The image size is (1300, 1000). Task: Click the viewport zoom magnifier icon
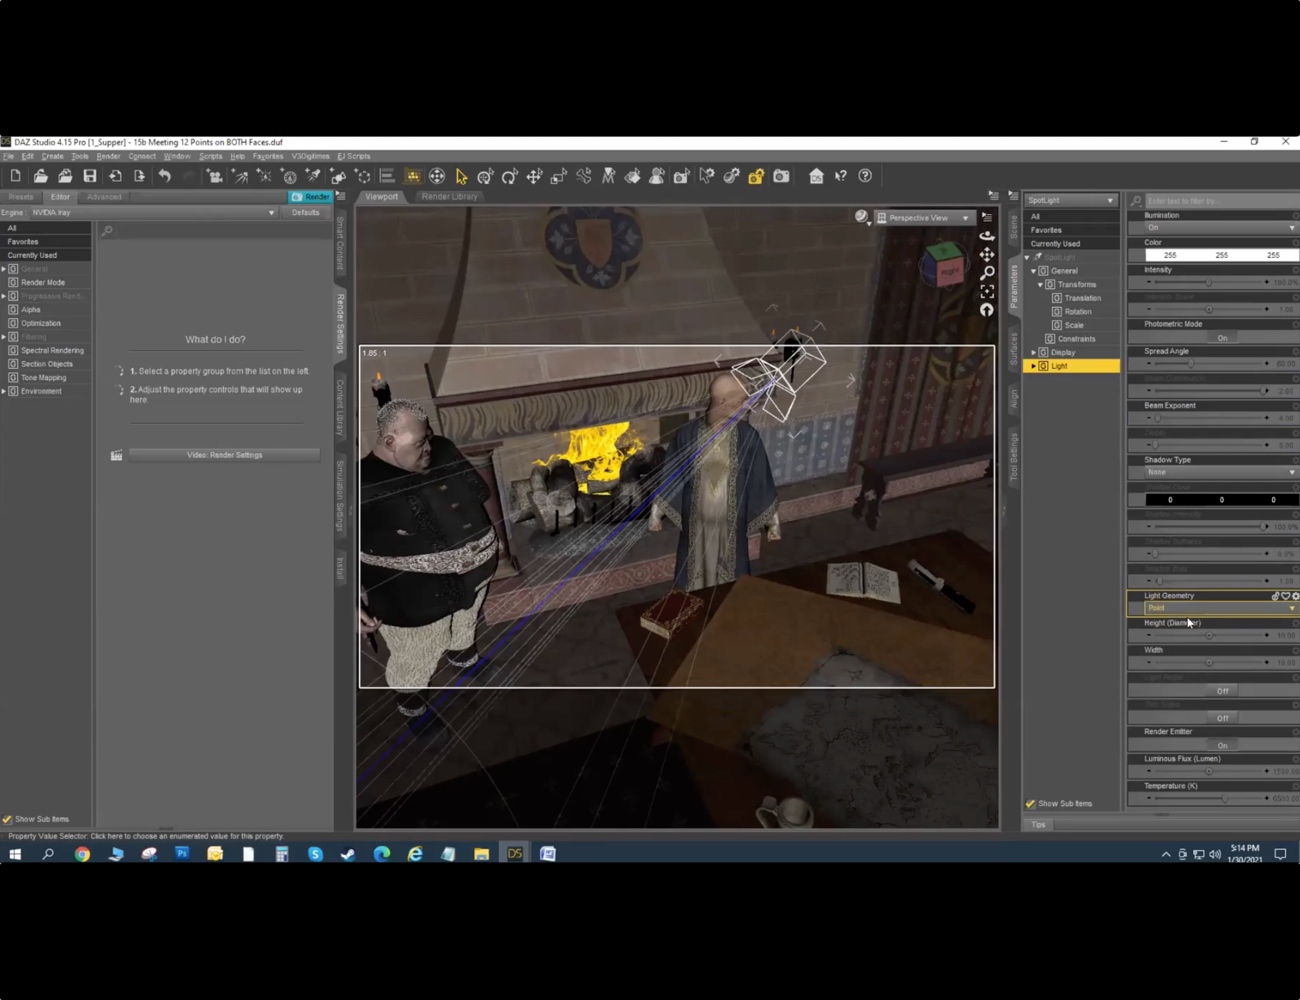(987, 273)
